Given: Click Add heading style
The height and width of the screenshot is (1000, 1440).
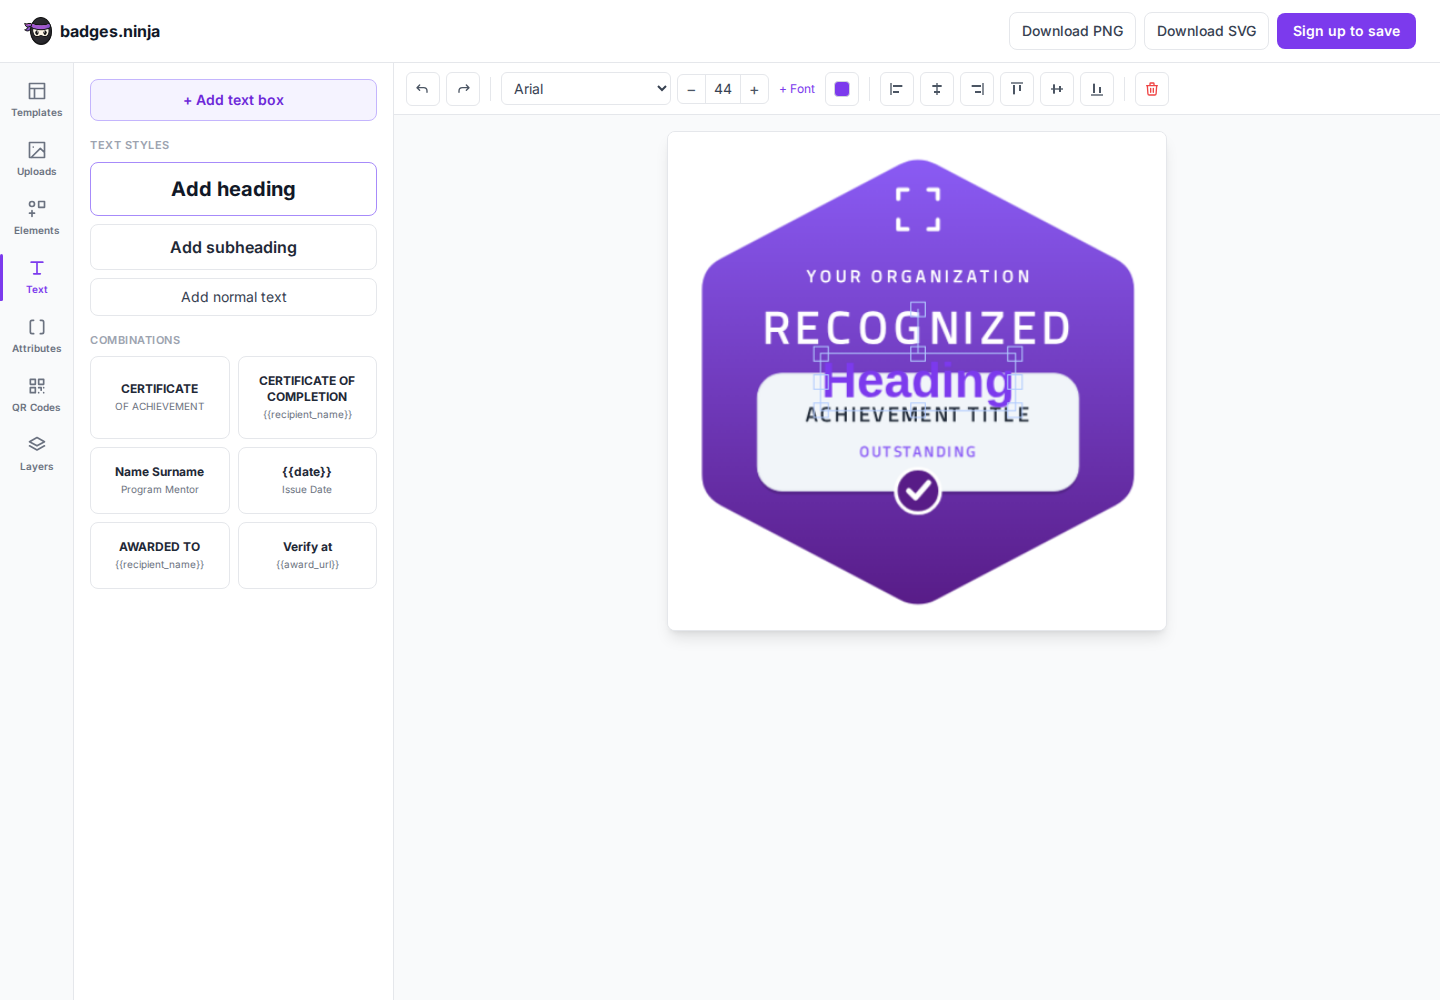Looking at the screenshot, I should 233,189.
